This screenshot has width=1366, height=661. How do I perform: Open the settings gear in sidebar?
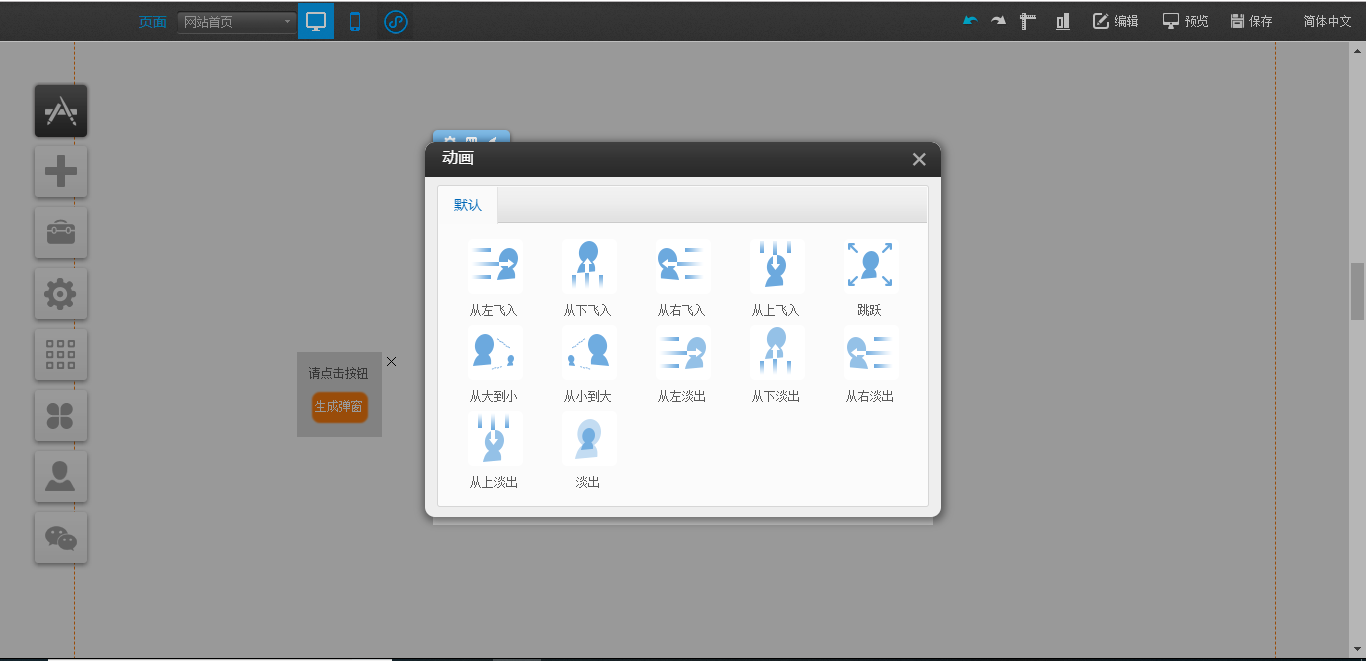click(61, 294)
